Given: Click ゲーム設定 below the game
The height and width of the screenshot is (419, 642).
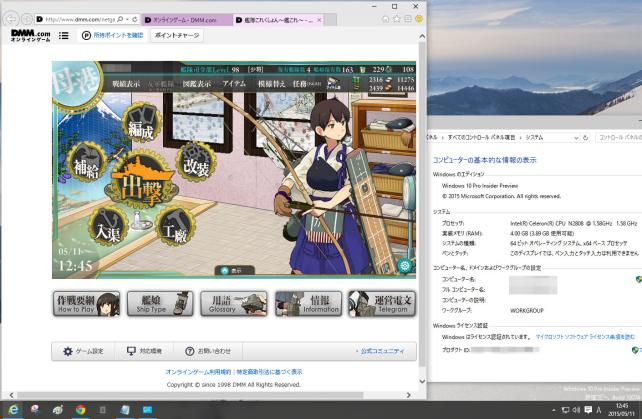Looking at the screenshot, I should [x=83, y=351].
